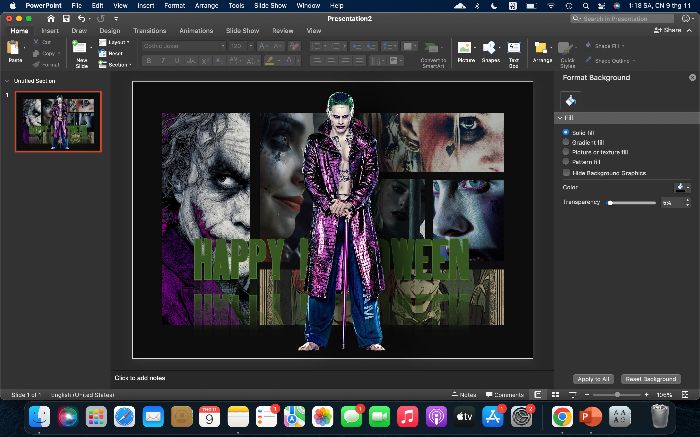Open the Shape Fill dropdown
Image resolution: width=700 pixels, height=437 pixels.
[x=605, y=46]
